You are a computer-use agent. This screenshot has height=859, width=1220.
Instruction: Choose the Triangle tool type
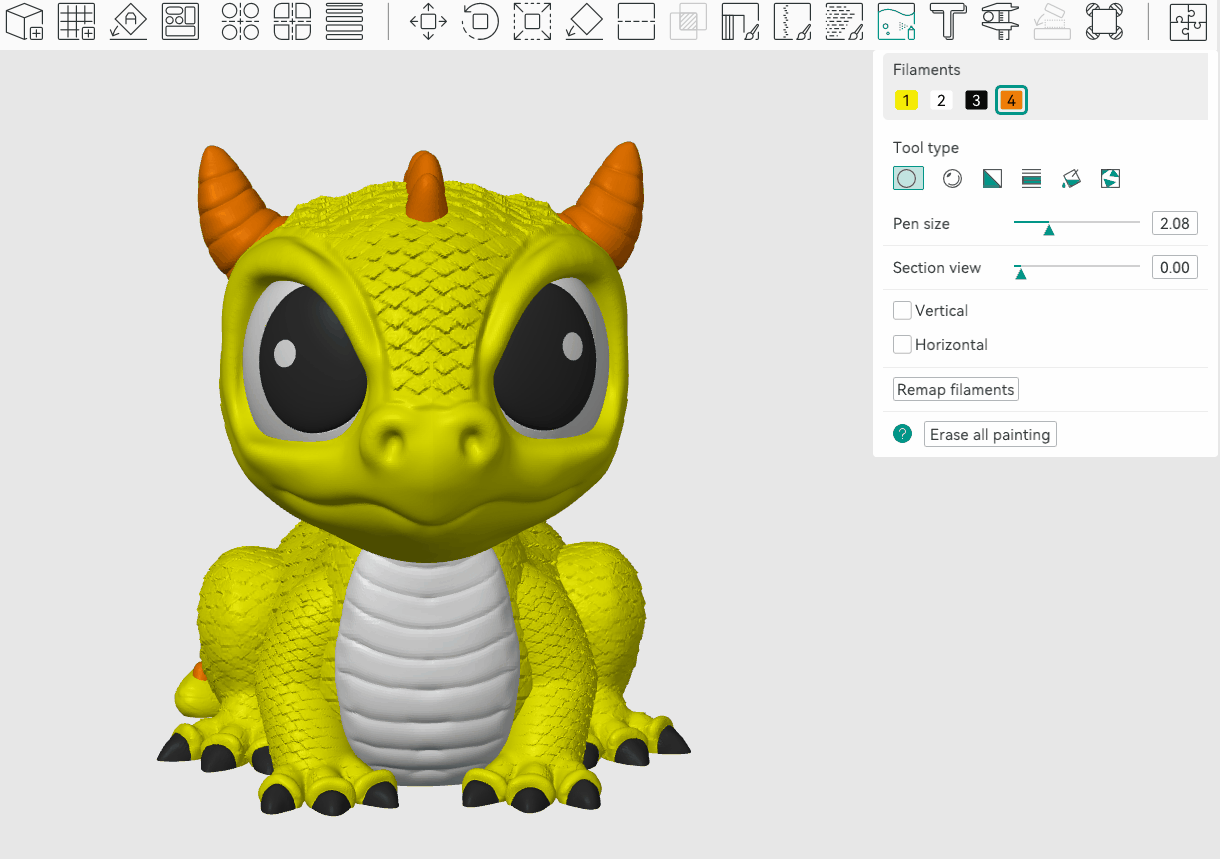992,179
